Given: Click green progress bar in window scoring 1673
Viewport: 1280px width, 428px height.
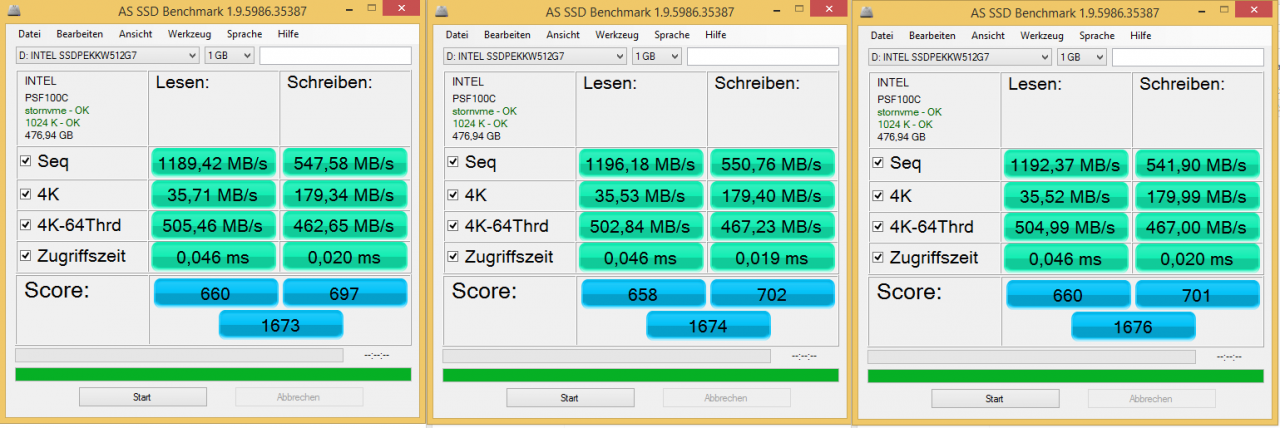Looking at the screenshot, I should [x=213, y=374].
